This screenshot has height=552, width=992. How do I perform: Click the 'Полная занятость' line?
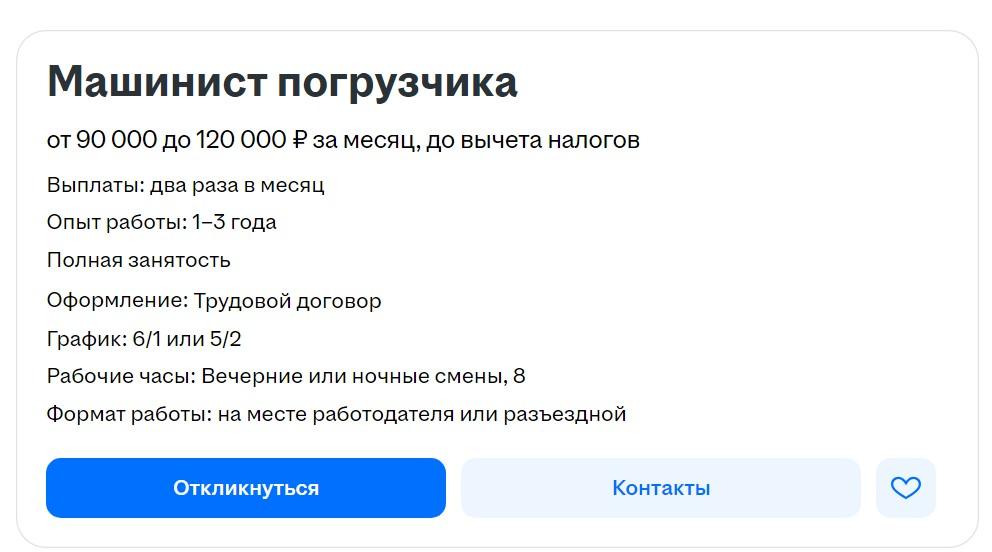click(139, 261)
